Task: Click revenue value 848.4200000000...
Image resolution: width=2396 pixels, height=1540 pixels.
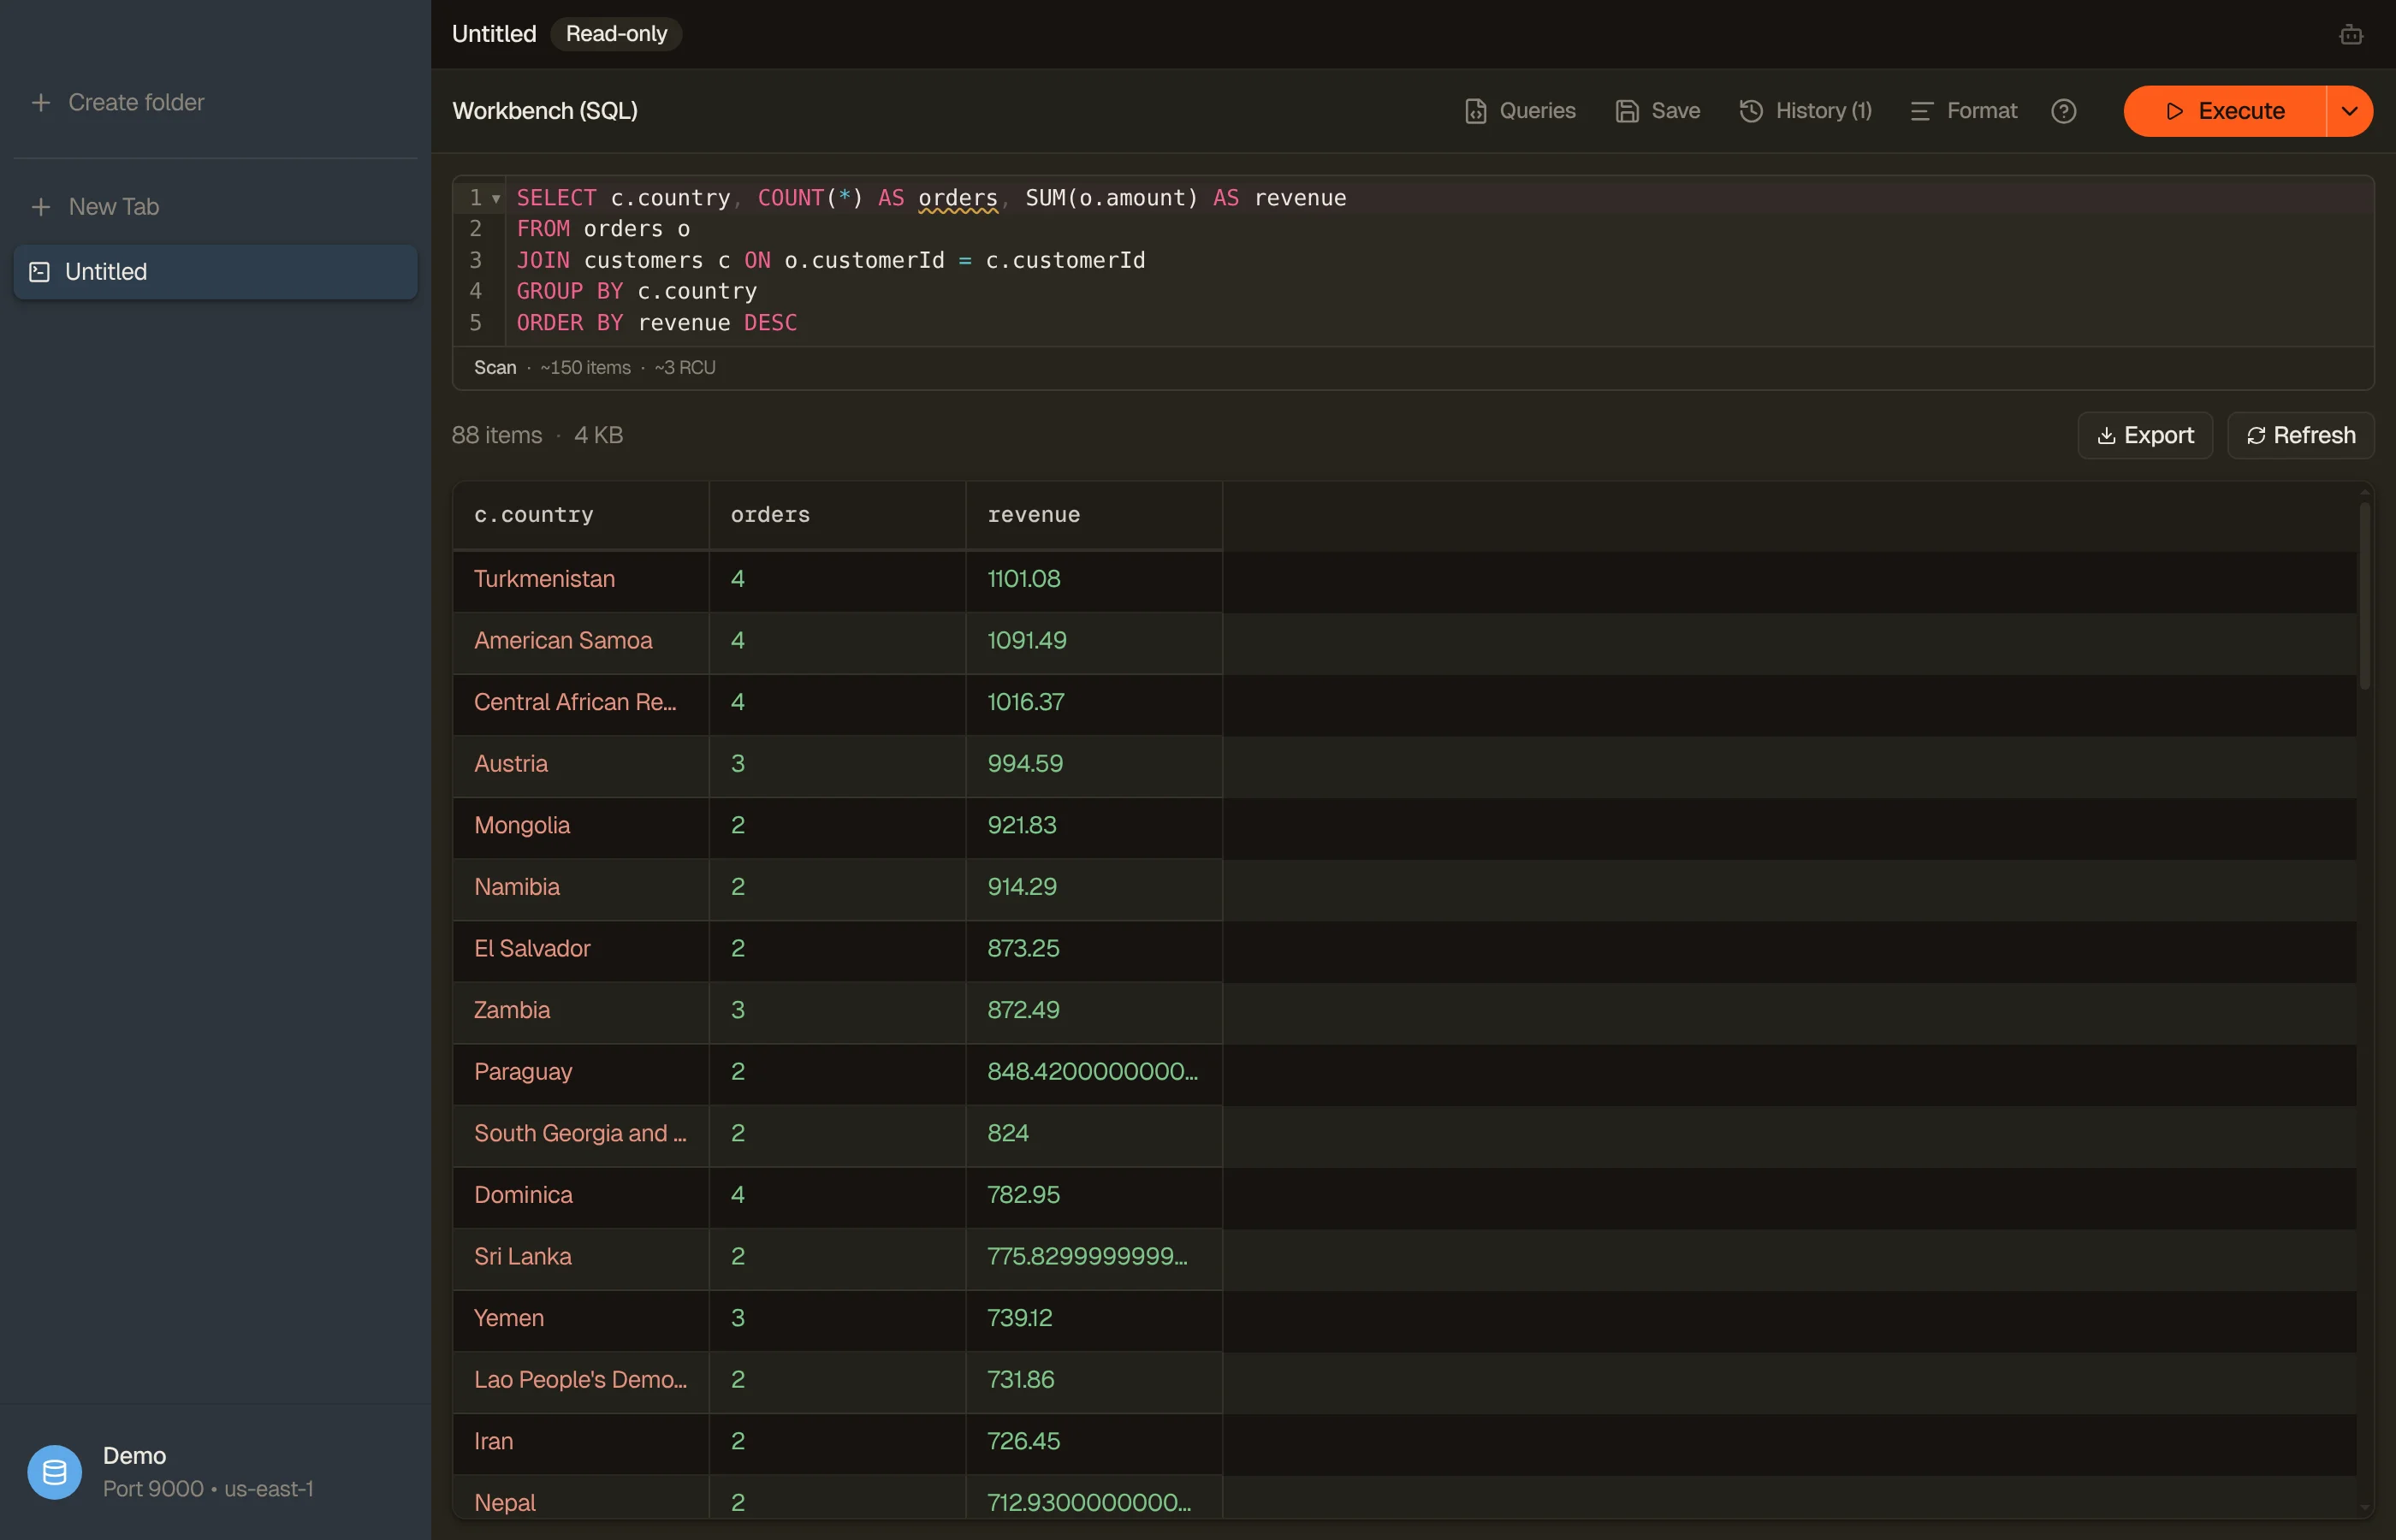Action: [1094, 1073]
